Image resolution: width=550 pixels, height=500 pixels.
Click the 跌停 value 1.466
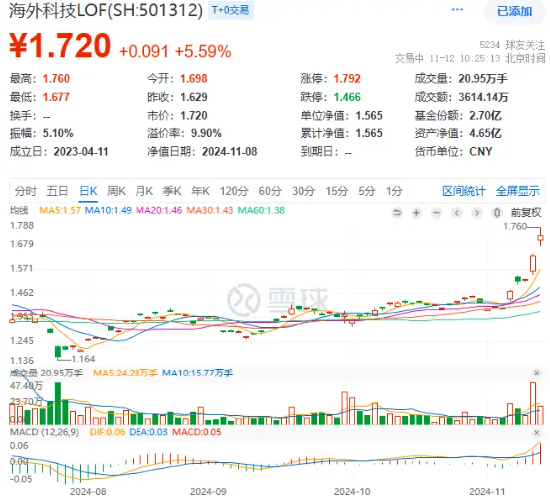[347, 97]
